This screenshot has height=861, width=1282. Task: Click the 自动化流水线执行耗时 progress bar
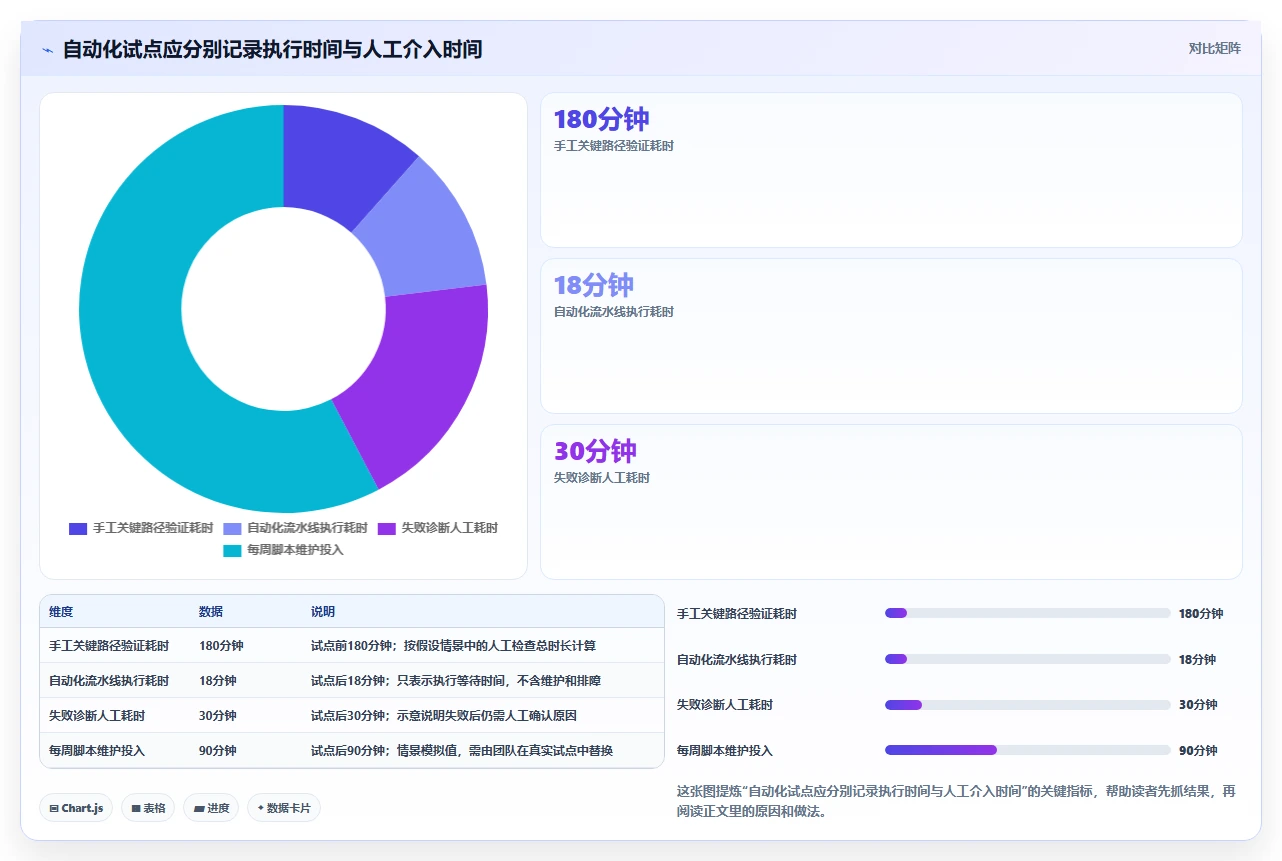tap(1027, 659)
